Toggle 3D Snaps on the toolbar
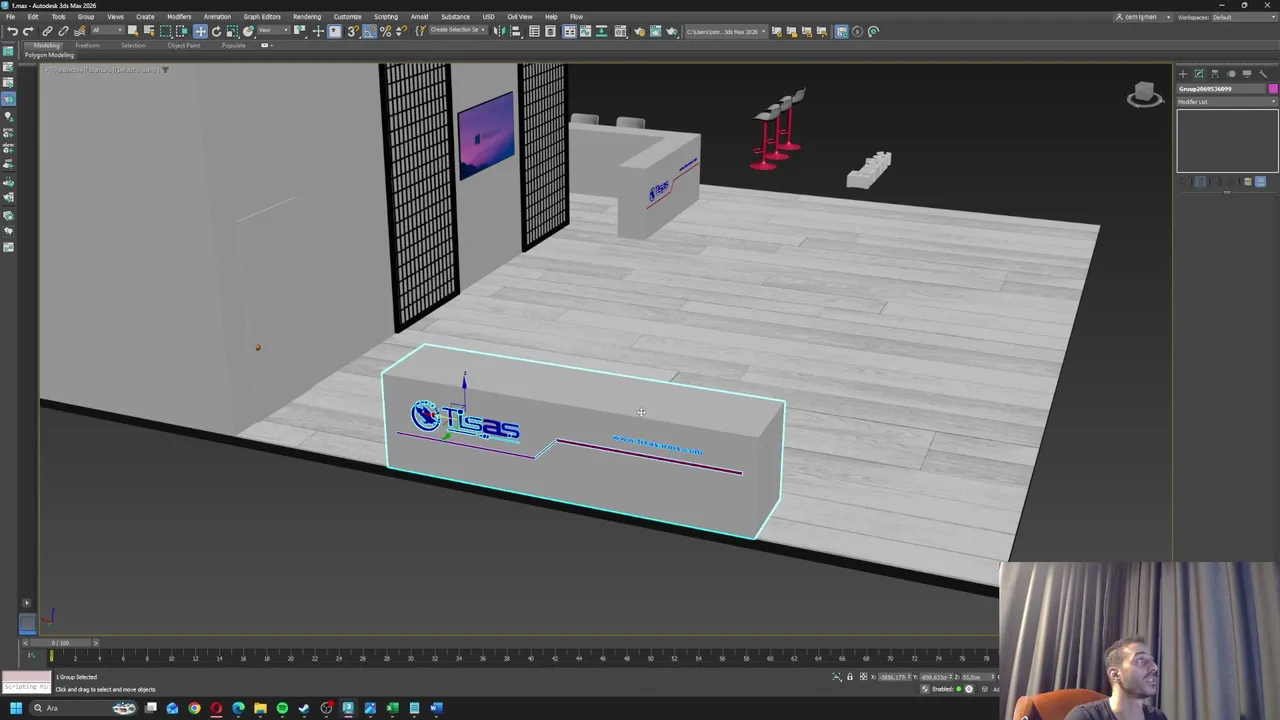The height and width of the screenshot is (720, 1280). coord(352,31)
